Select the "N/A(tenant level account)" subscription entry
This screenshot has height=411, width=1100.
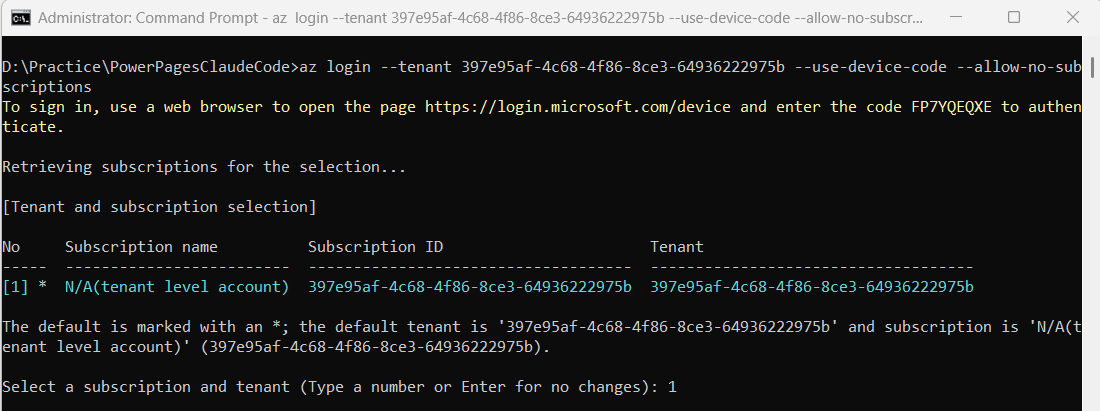pos(177,287)
